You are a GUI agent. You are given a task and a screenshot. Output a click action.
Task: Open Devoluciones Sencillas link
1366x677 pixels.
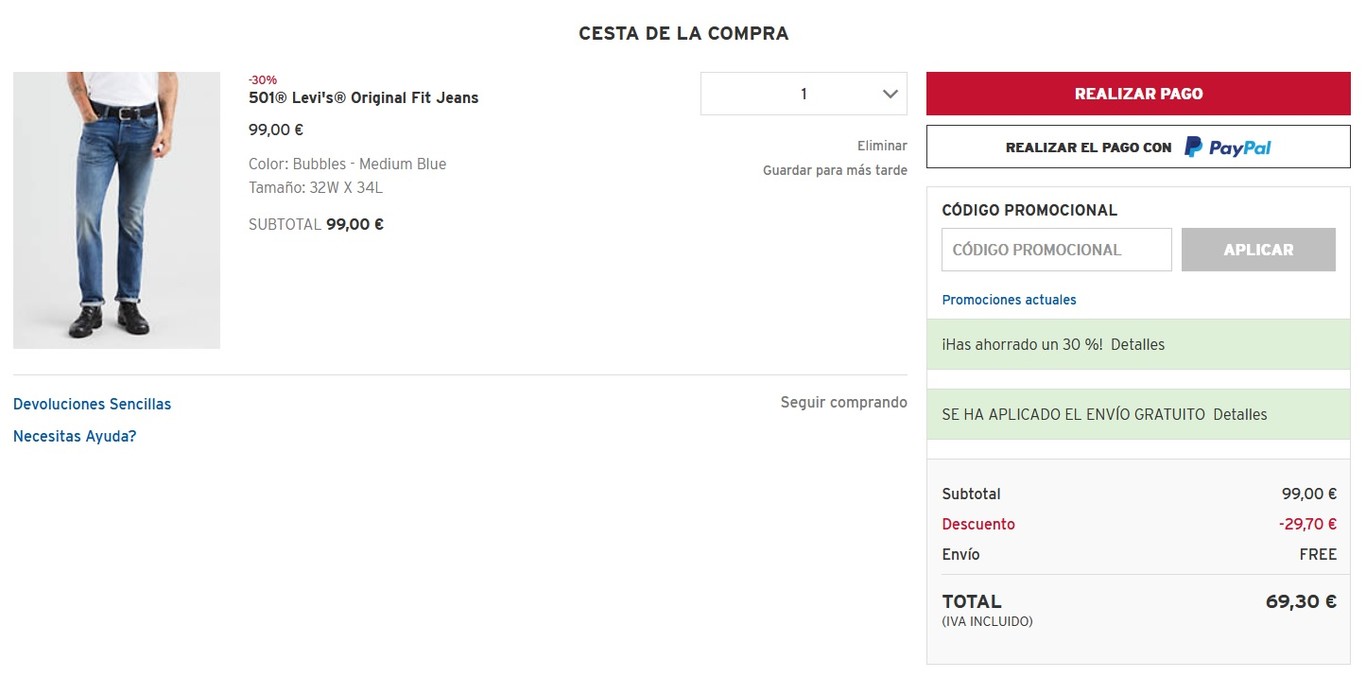(92, 404)
